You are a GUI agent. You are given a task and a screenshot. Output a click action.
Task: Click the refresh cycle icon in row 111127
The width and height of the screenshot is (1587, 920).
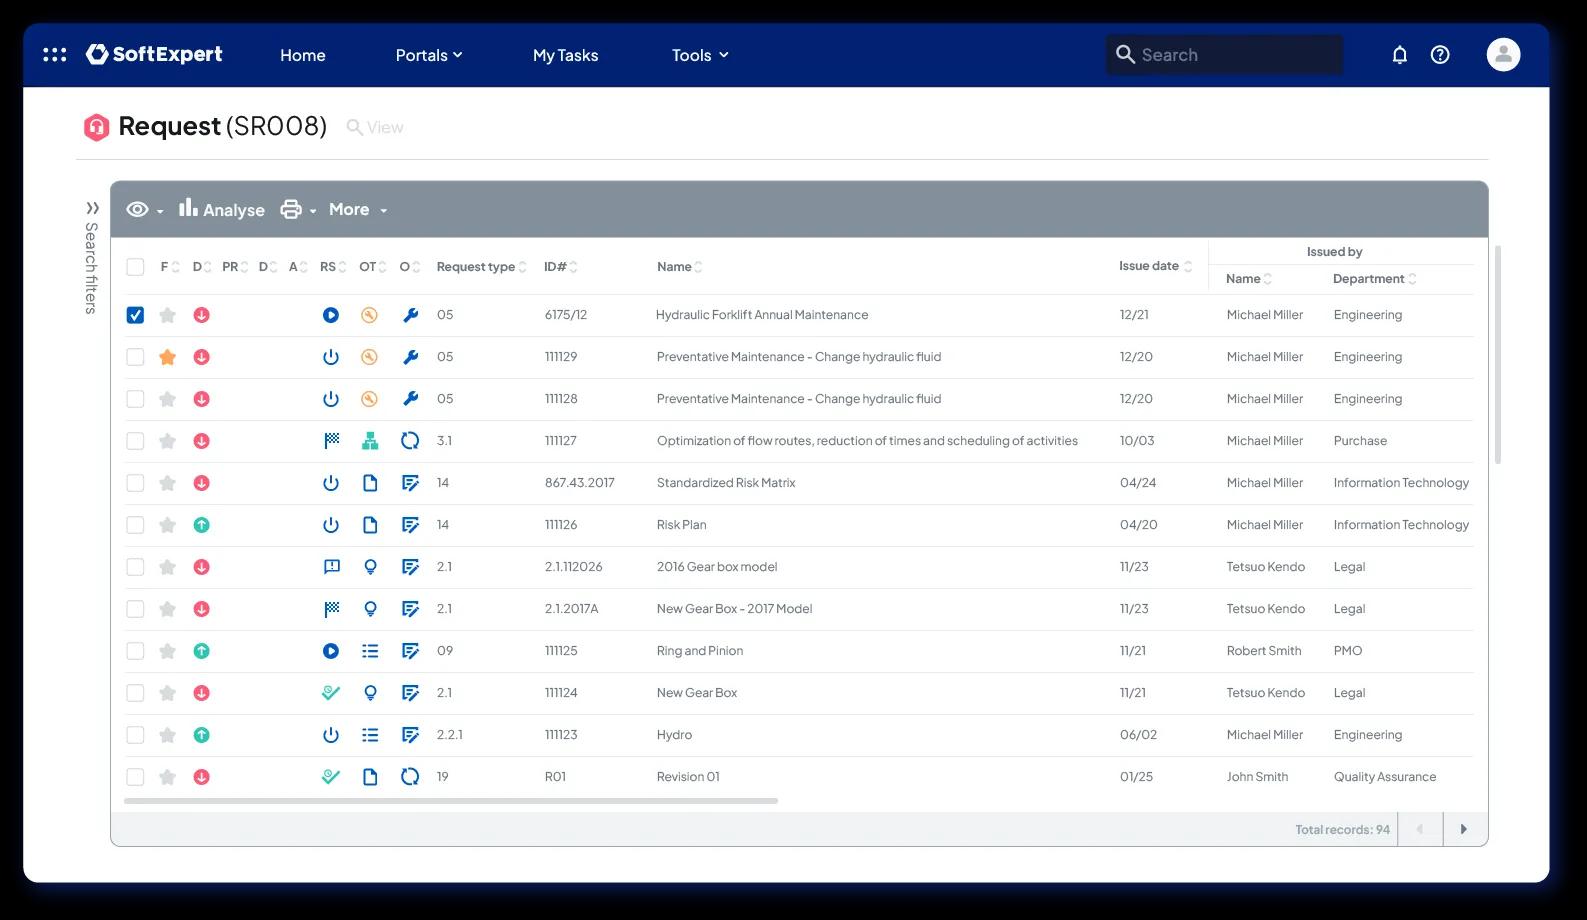coord(410,441)
